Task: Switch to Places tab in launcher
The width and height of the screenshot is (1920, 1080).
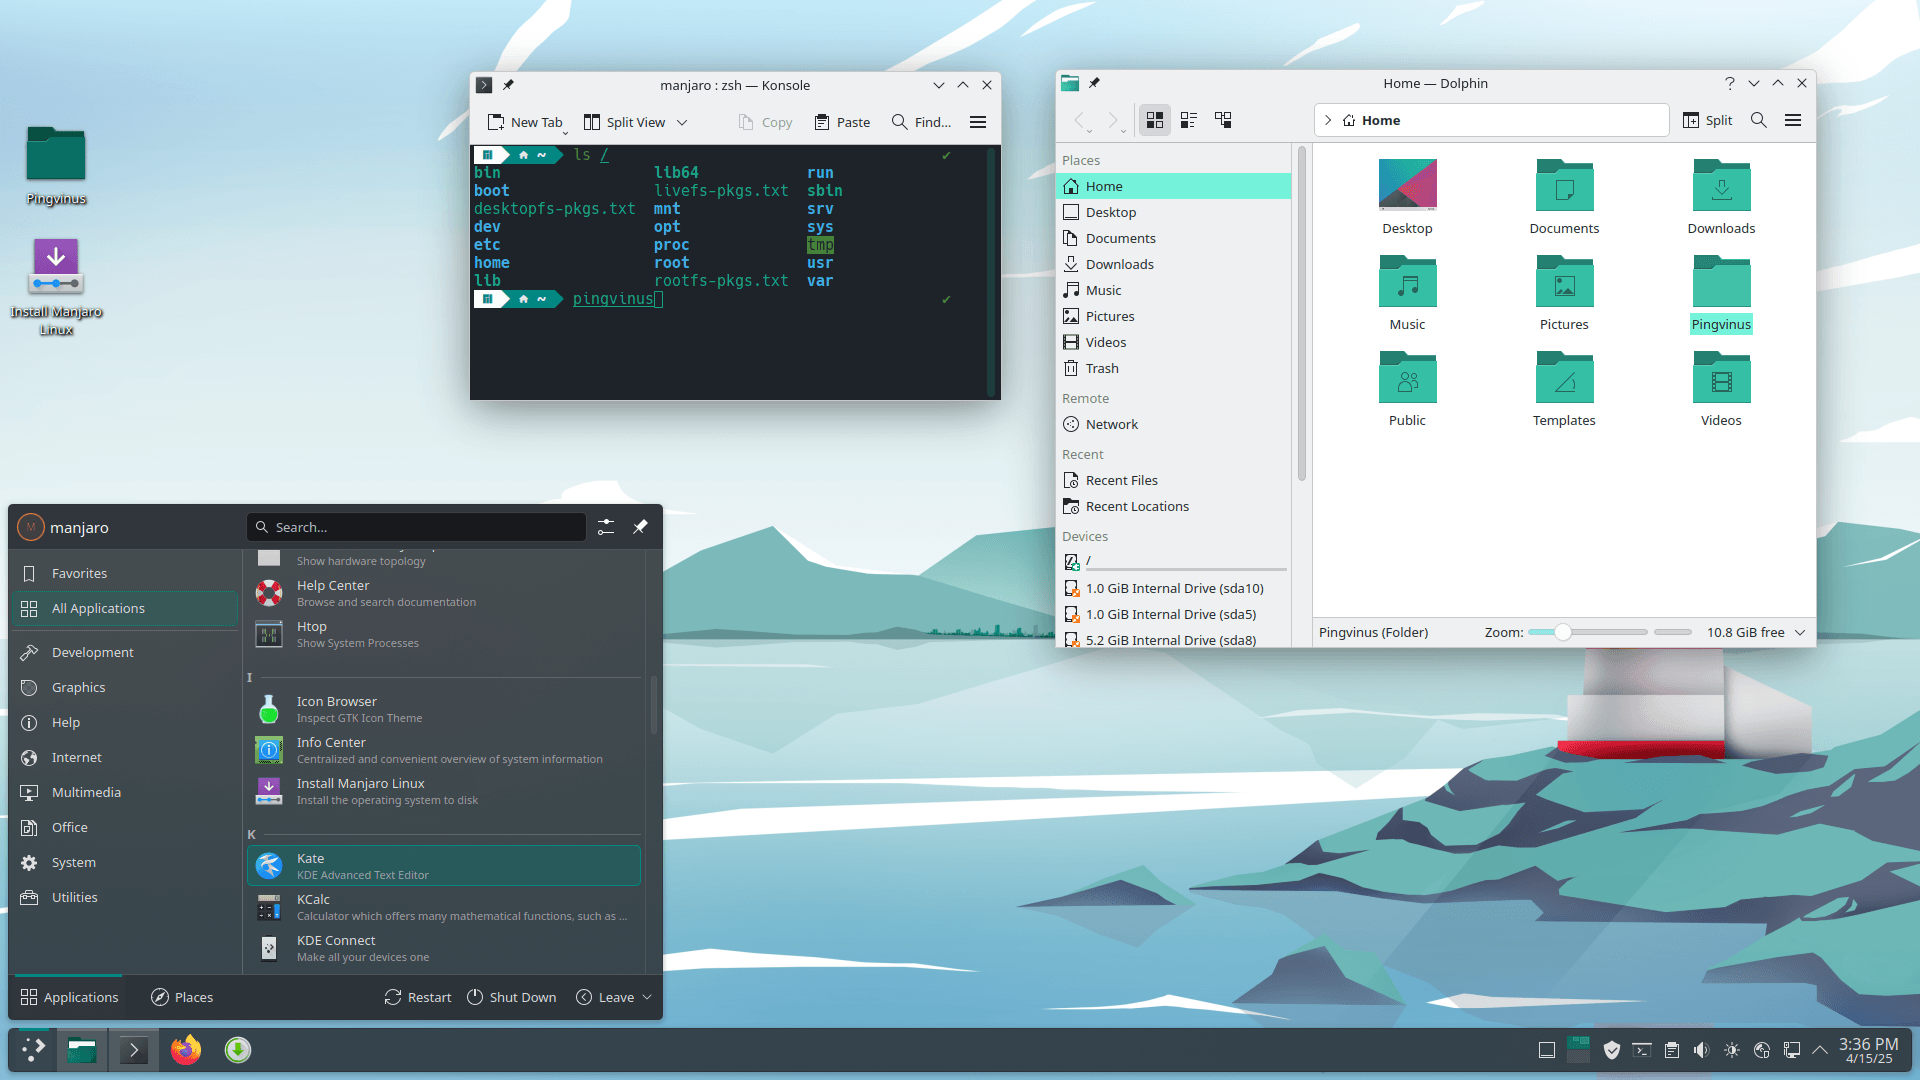Action: coord(182,997)
